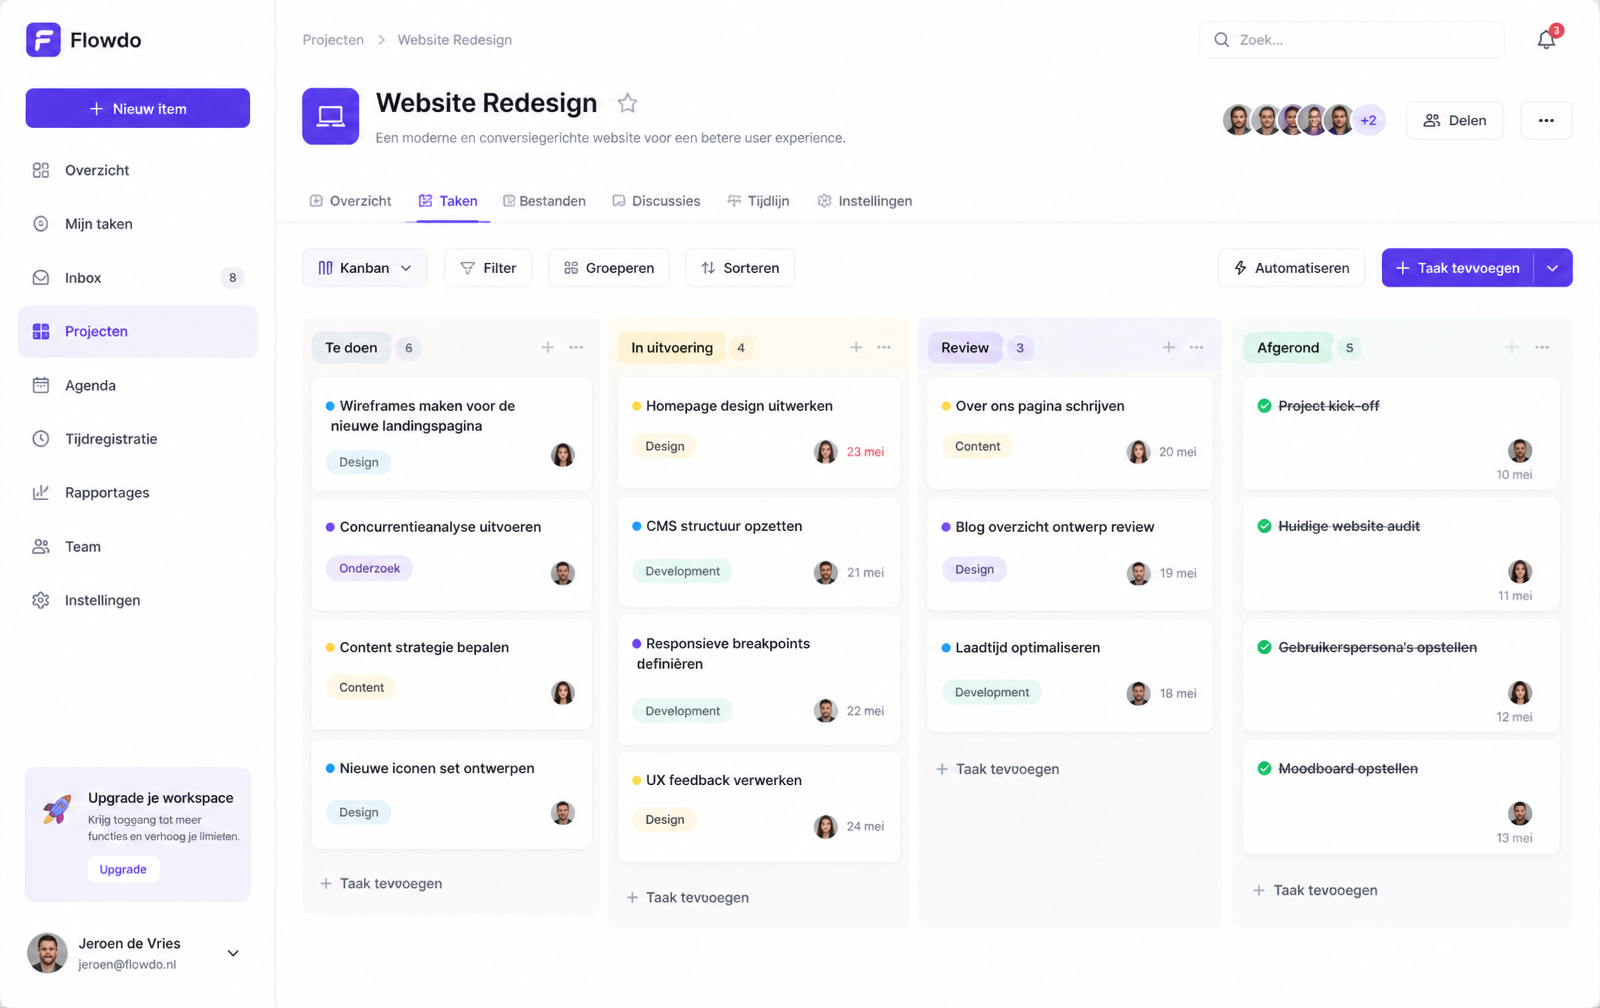Uncheck completed Huidige website audit task

(1264, 526)
